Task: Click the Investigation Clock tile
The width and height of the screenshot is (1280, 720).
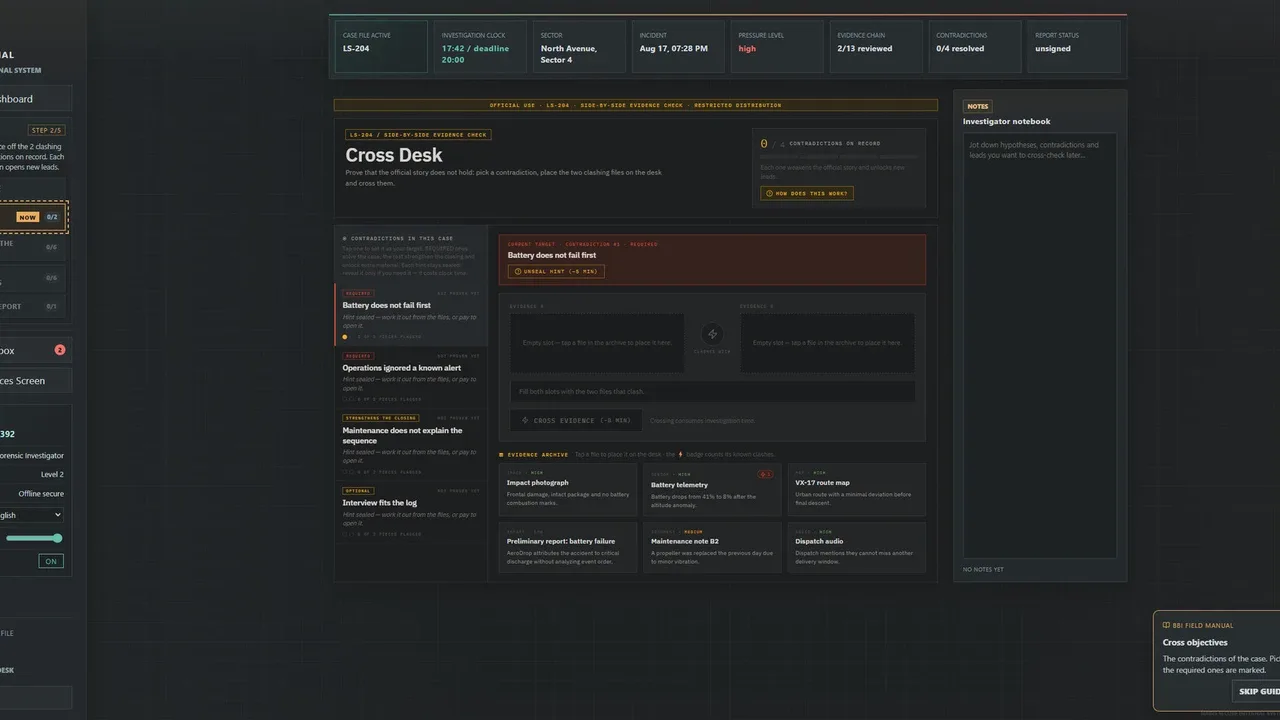Action: pyautogui.click(x=478, y=46)
